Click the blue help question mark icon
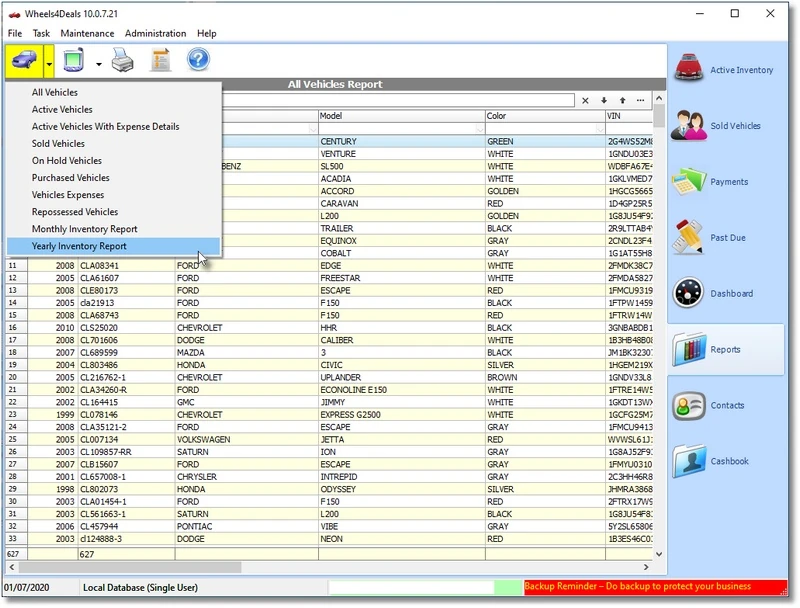The image size is (800, 608). (198, 61)
